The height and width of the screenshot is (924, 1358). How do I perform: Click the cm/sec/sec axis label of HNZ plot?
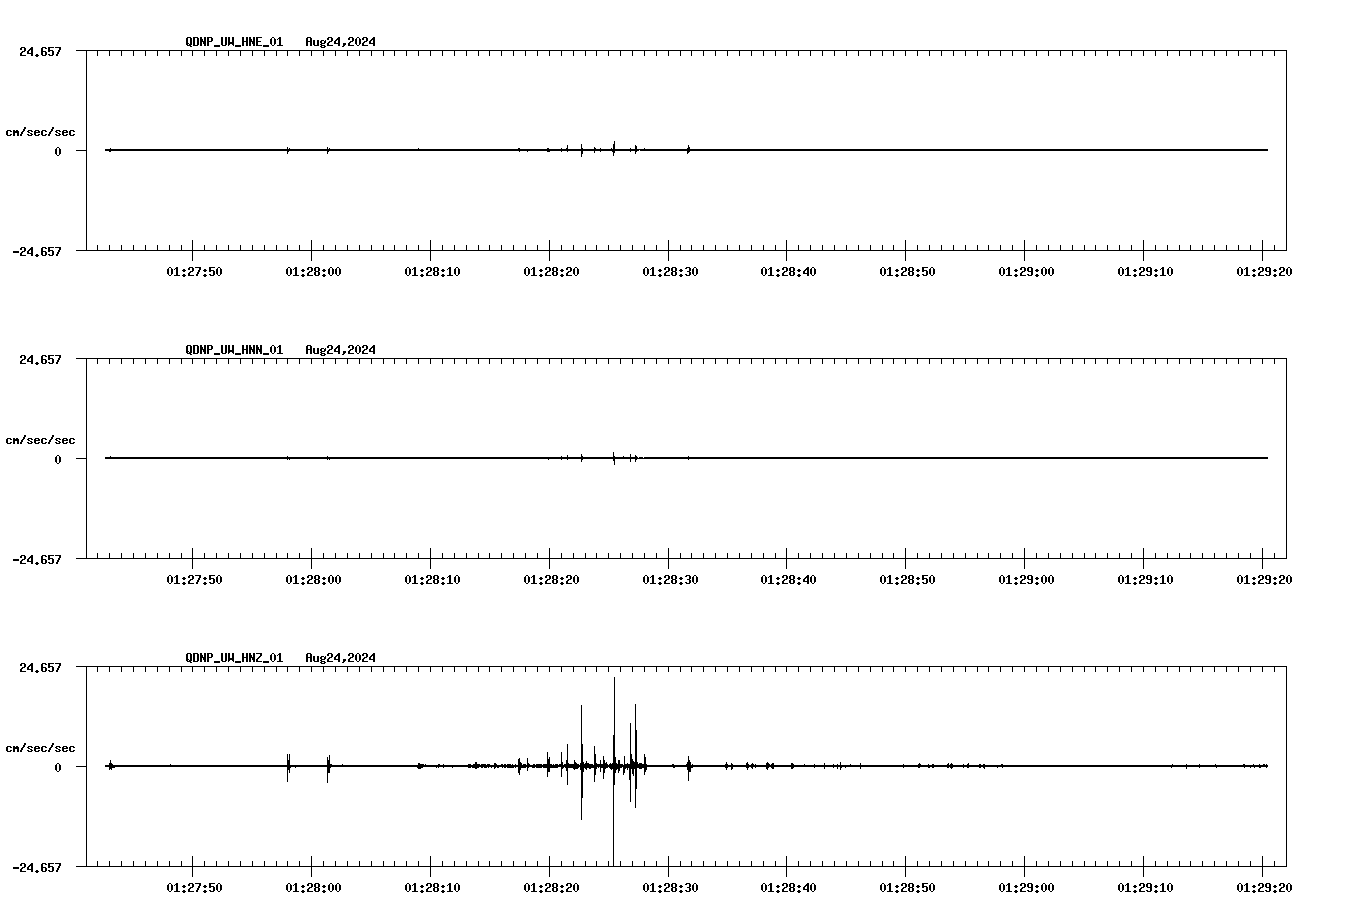[x=40, y=748]
